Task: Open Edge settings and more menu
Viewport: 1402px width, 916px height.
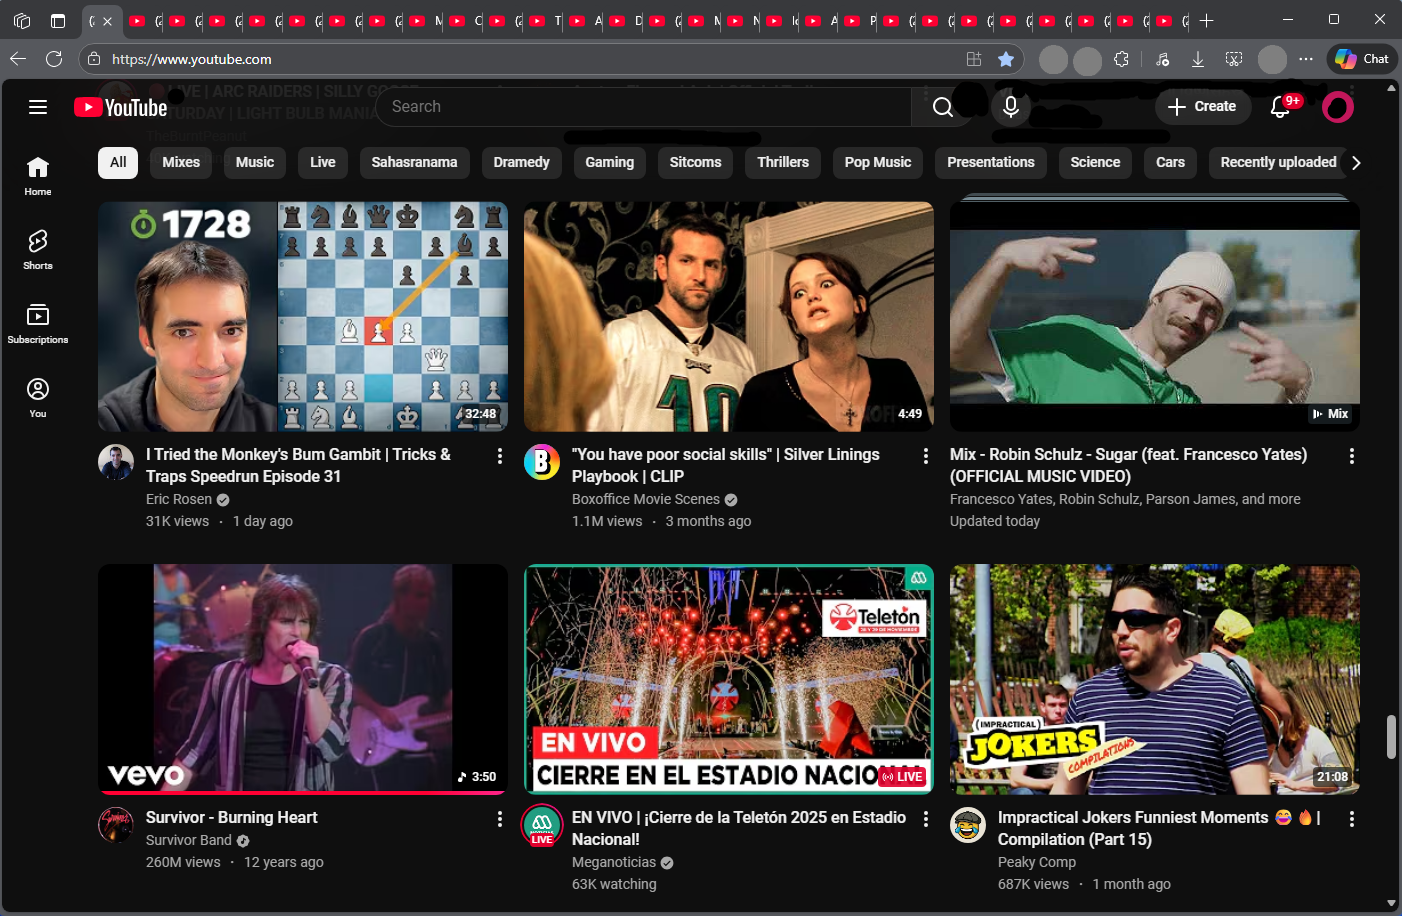Action: [1306, 59]
